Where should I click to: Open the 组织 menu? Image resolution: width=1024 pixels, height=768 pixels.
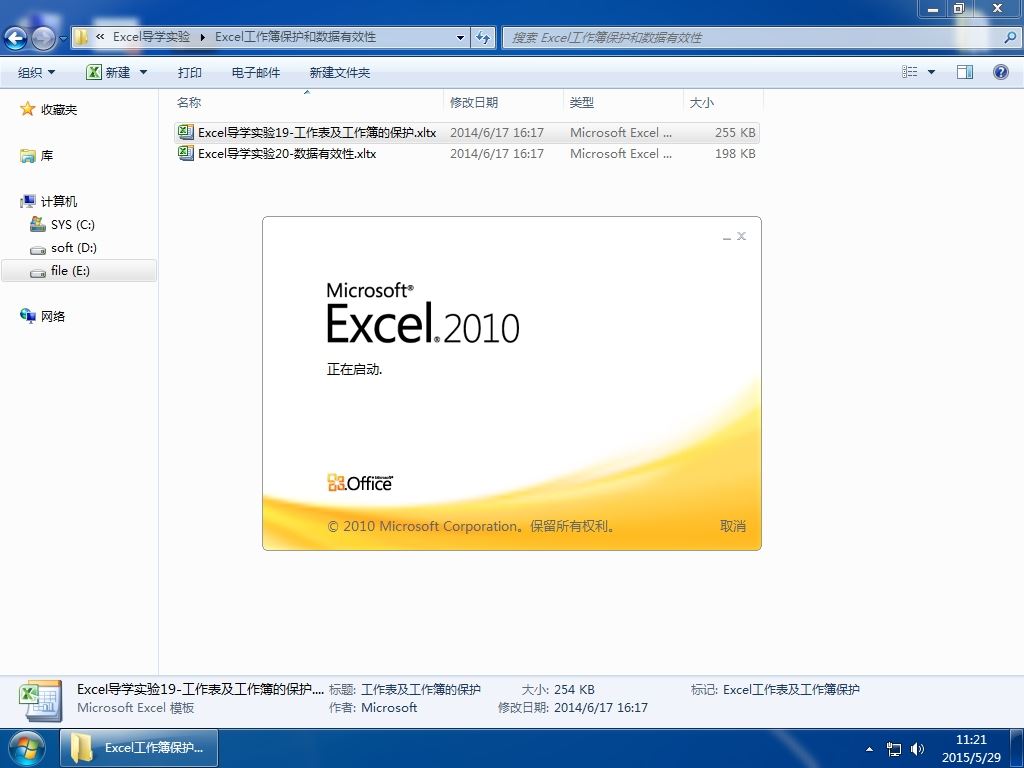point(37,72)
